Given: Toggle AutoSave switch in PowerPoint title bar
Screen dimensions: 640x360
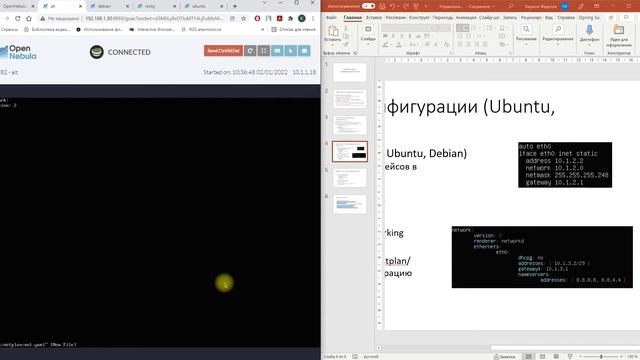Looking at the screenshot, I should point(368,6).
